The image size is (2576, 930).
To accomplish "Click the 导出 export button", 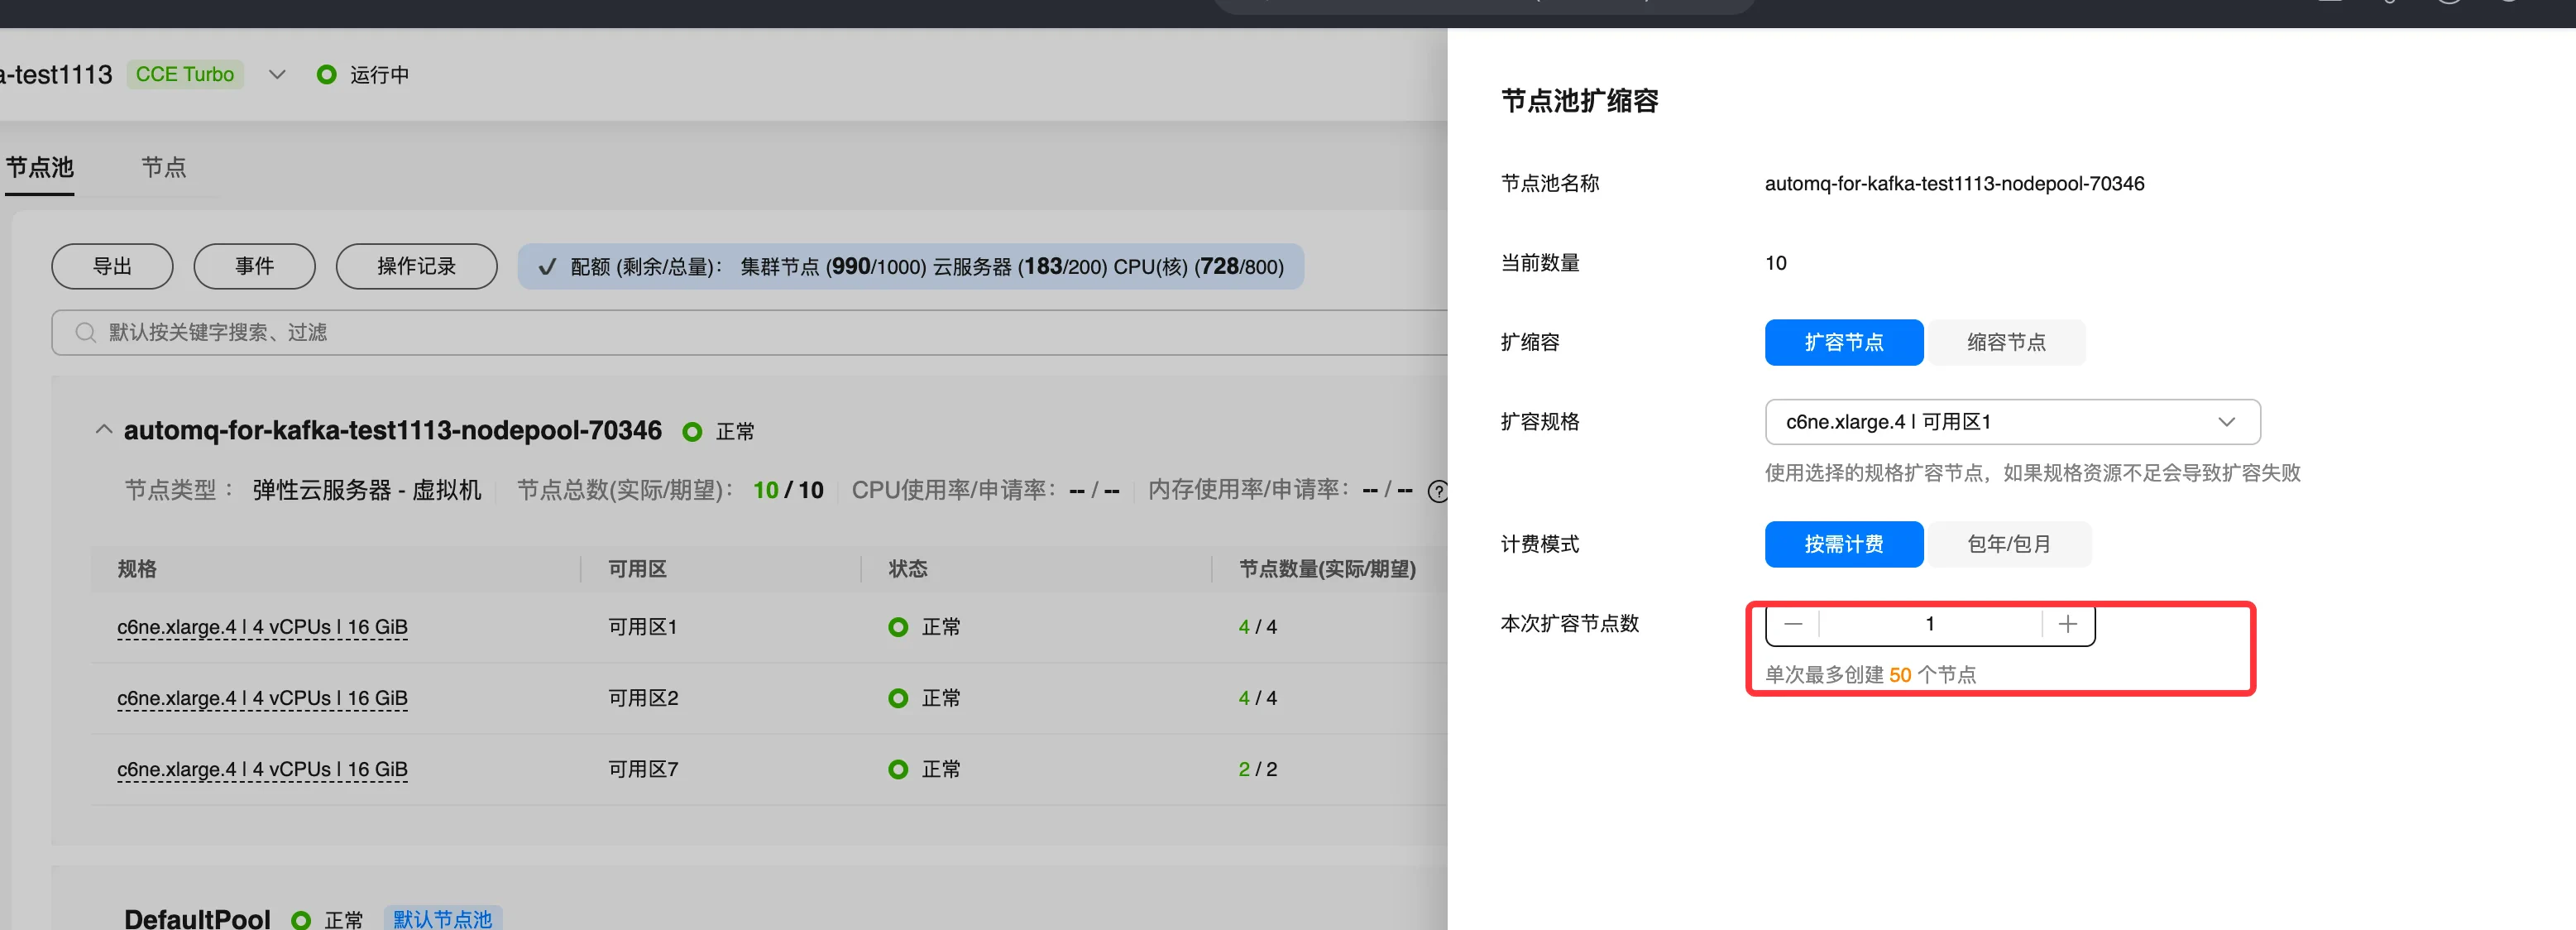I will [112, 266].
